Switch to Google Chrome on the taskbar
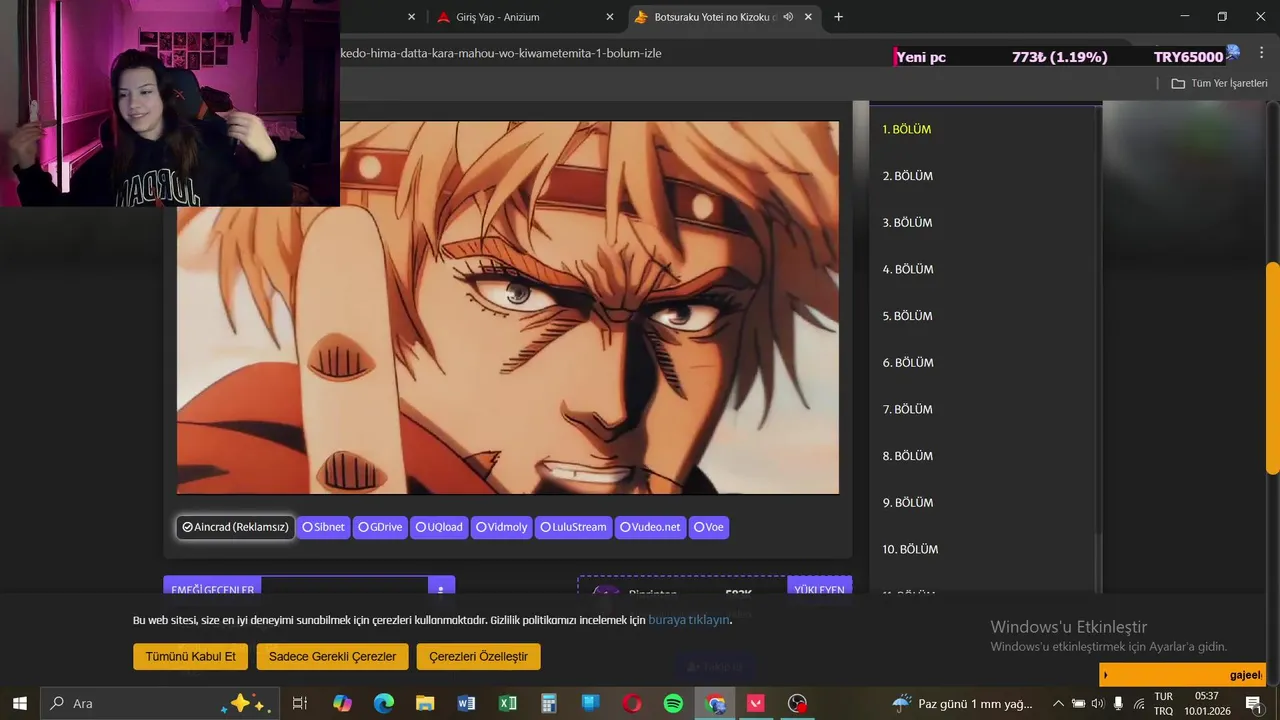This screenshot has width=1280, height=720. point(715,703)
